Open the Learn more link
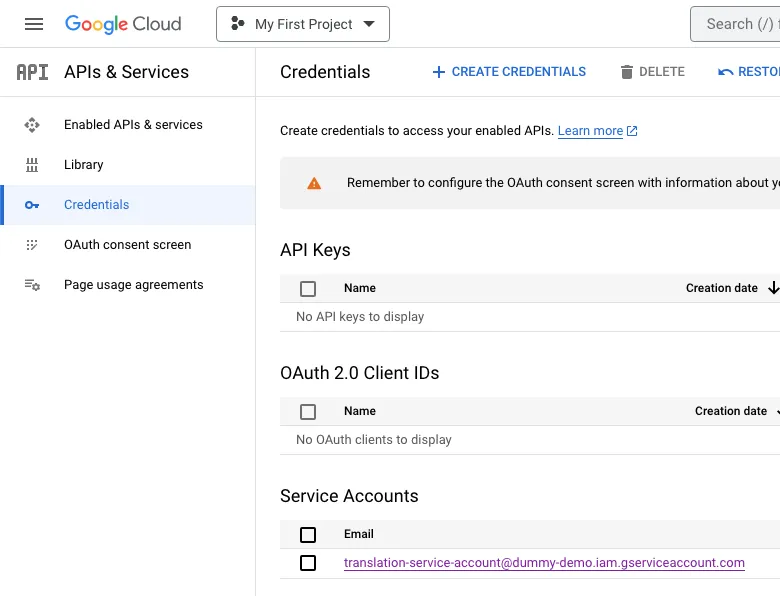 590,131
